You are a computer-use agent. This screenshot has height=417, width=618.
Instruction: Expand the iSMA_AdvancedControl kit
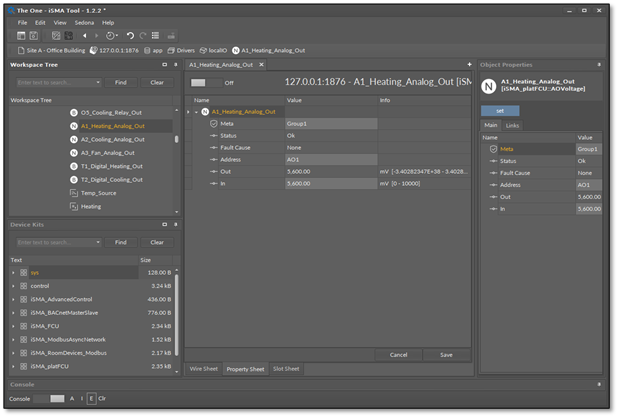coord(13,299)
